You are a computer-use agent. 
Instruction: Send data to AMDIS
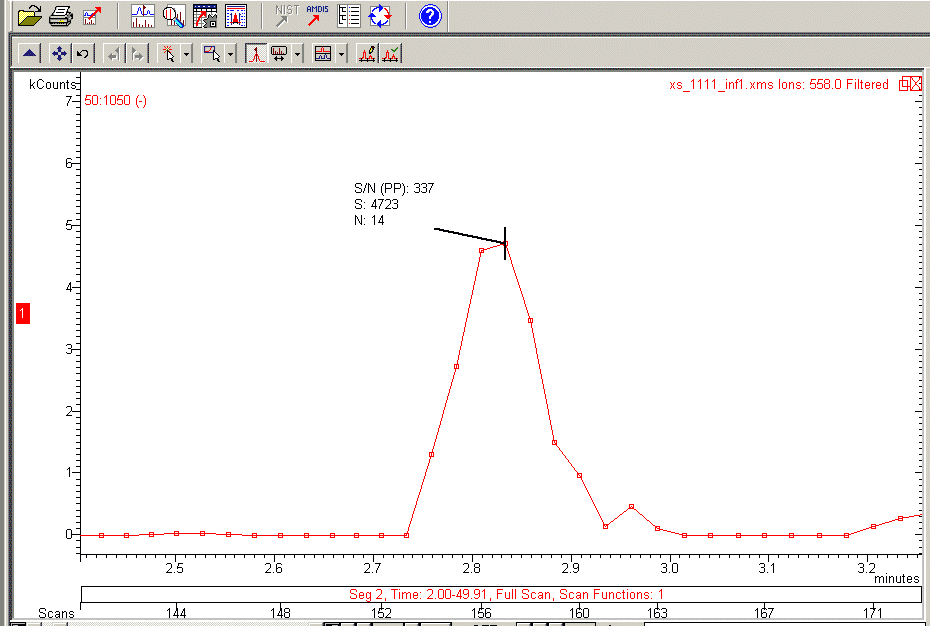coord(317,16)
